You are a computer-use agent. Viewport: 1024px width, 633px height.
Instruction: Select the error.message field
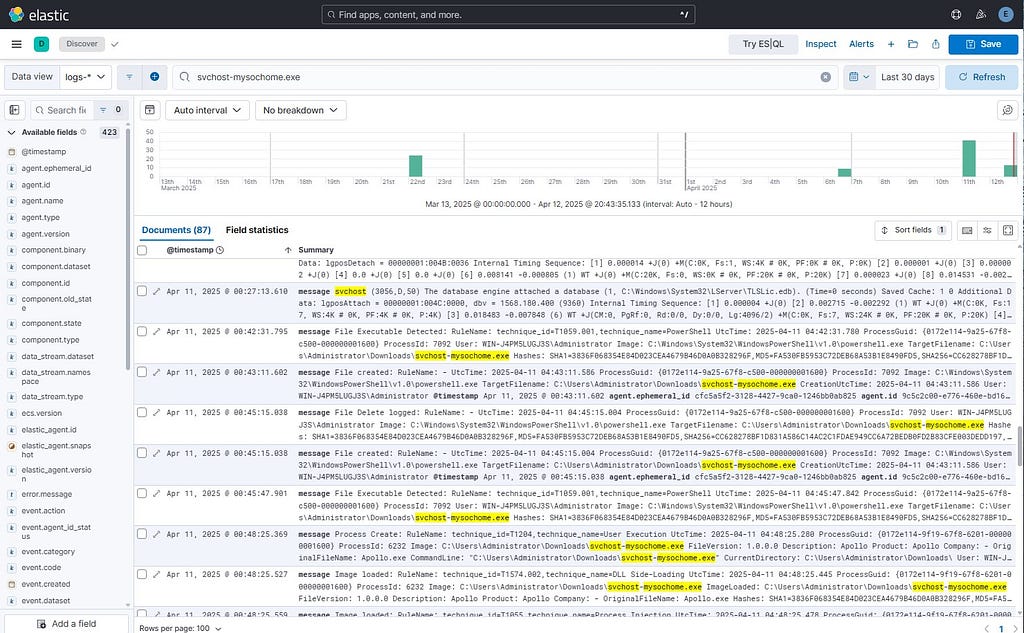coord(46,495)
